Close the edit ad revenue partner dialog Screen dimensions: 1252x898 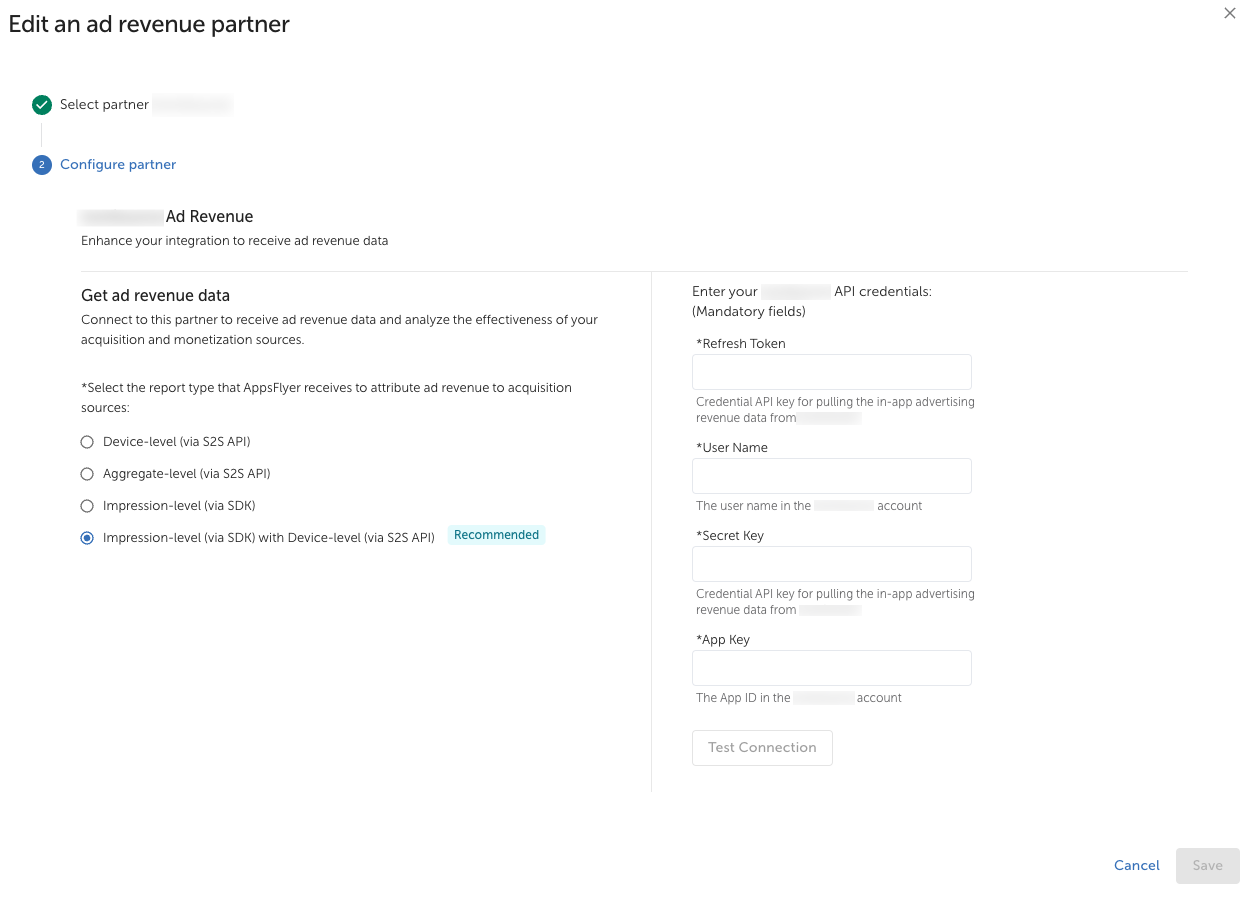(1230, 13)
